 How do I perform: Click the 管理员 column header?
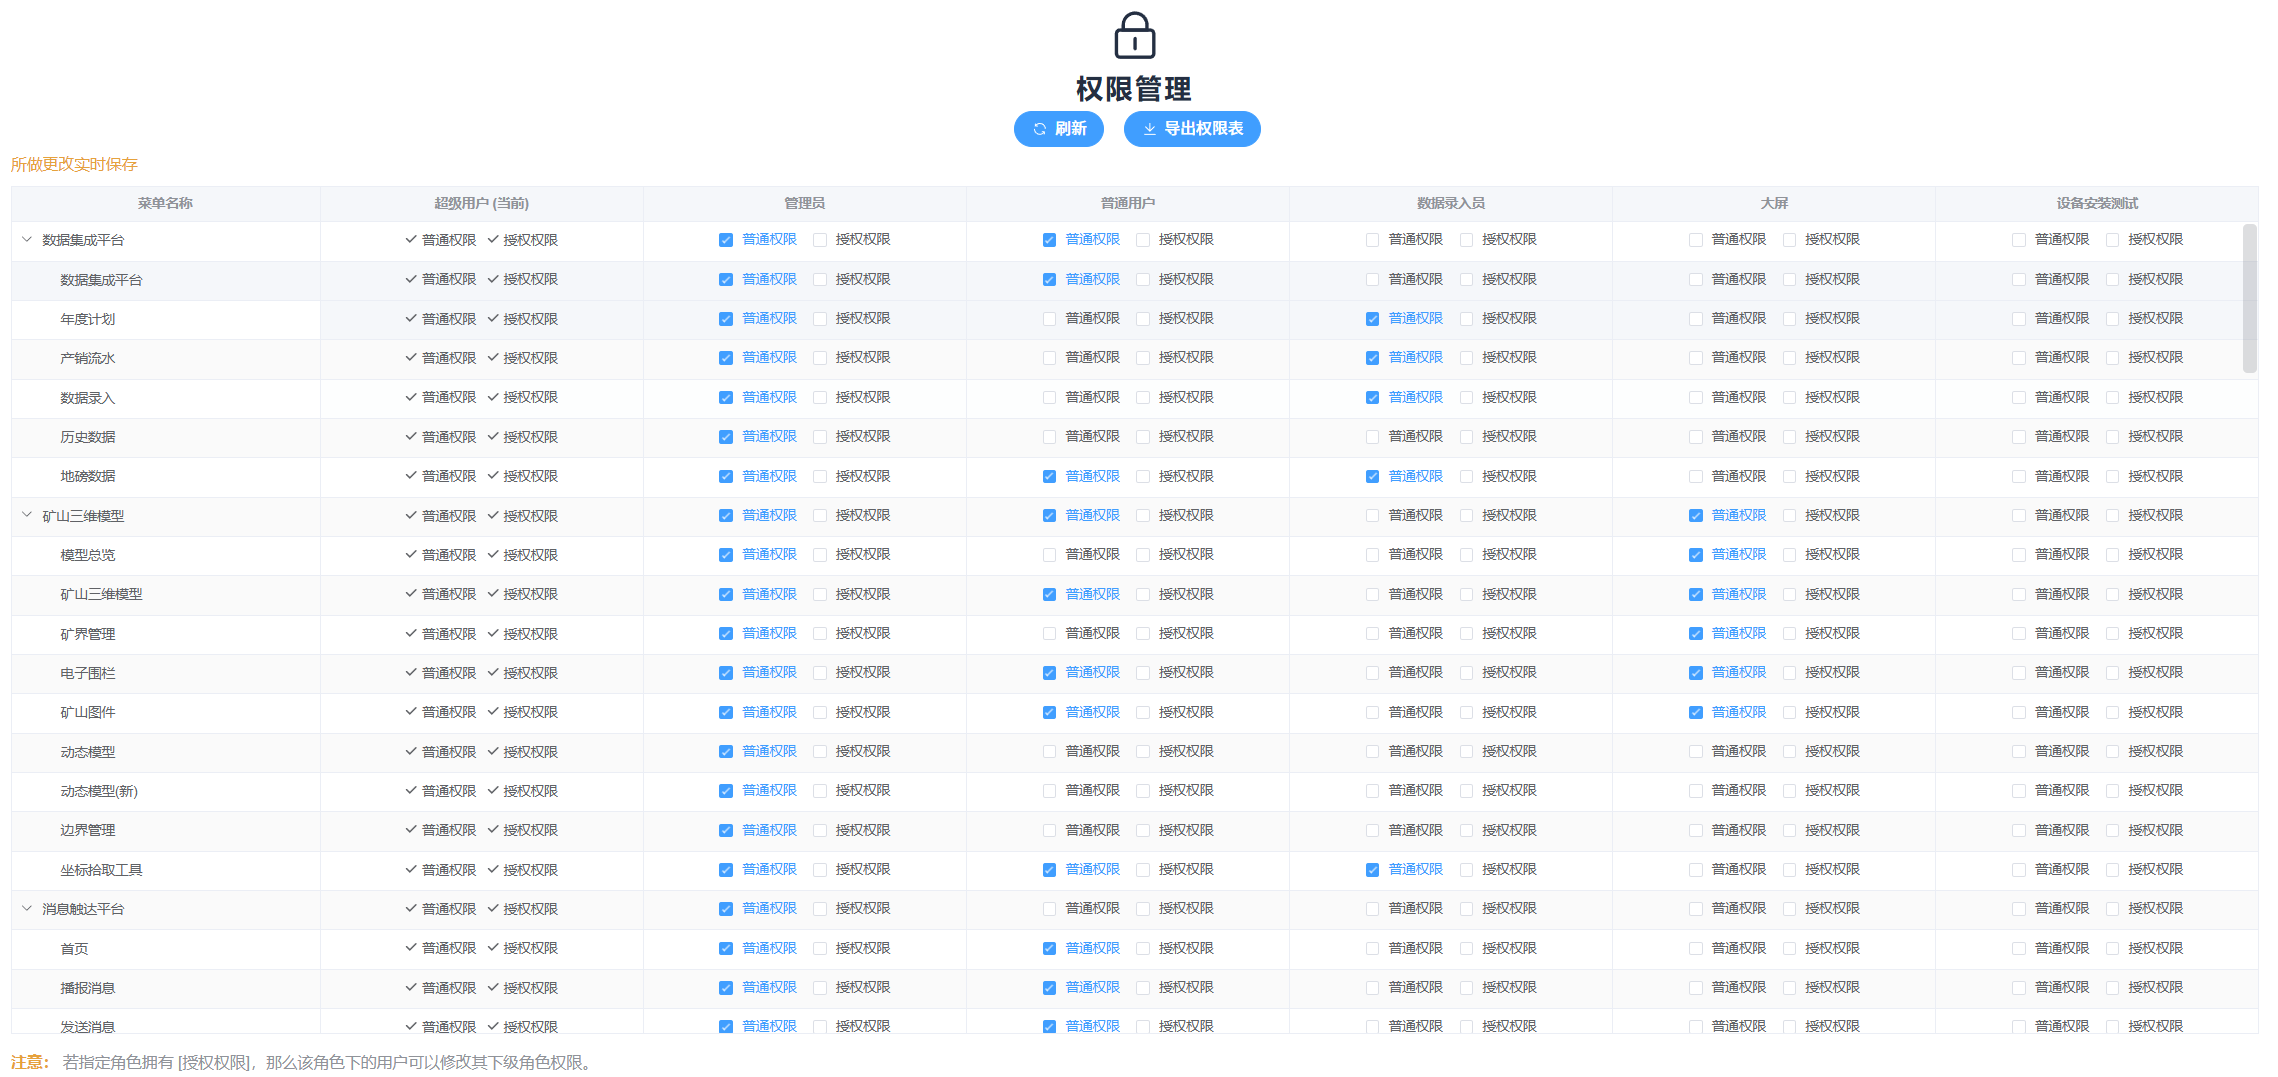(804, 203)
